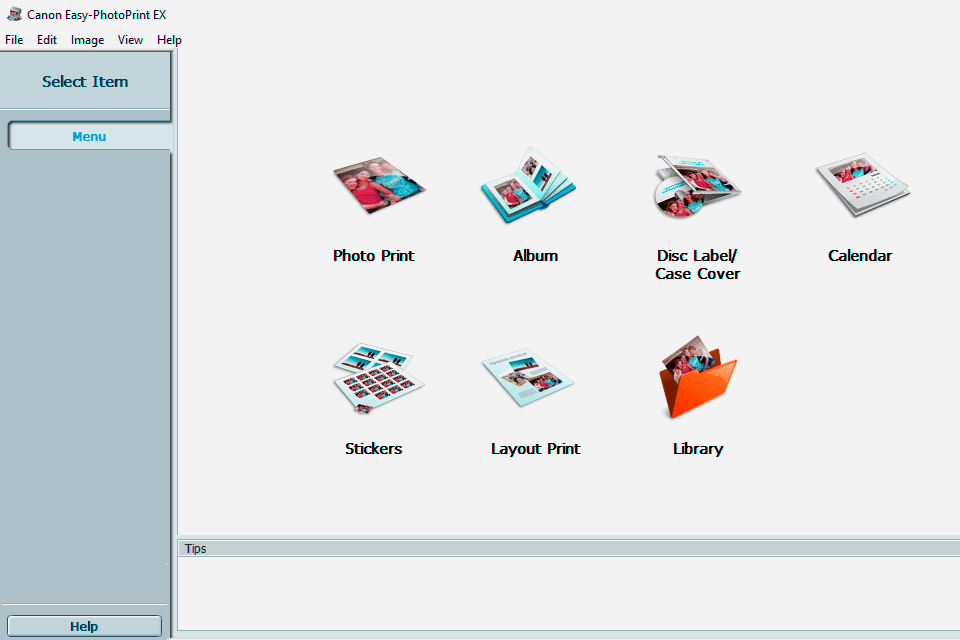Click the Help button at bottom left
Screen dimensions: 960x640
click(84, 626)
